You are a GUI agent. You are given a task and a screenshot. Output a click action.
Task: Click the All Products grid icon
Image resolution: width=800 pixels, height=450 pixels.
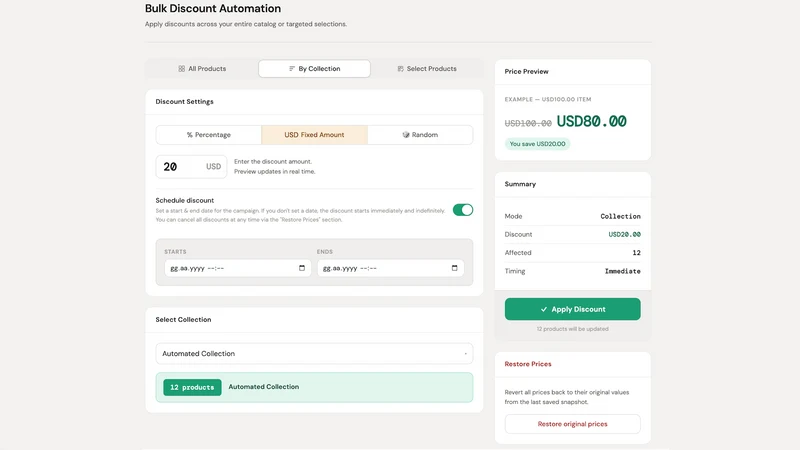pyautogui.click(x=182, y=68)
